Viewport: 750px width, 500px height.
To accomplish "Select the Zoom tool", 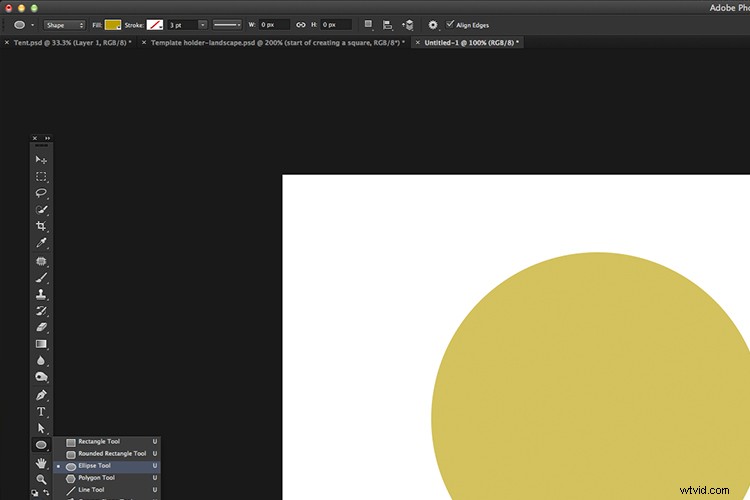I will click(41, 479).
